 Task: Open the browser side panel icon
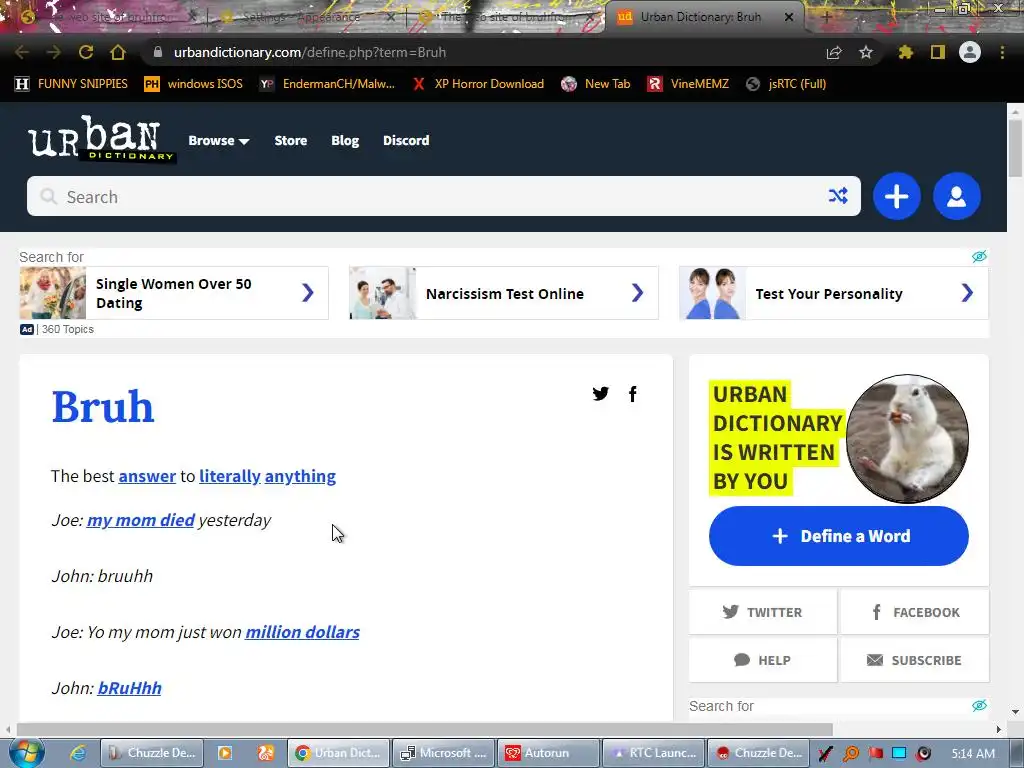click(938, 52)
